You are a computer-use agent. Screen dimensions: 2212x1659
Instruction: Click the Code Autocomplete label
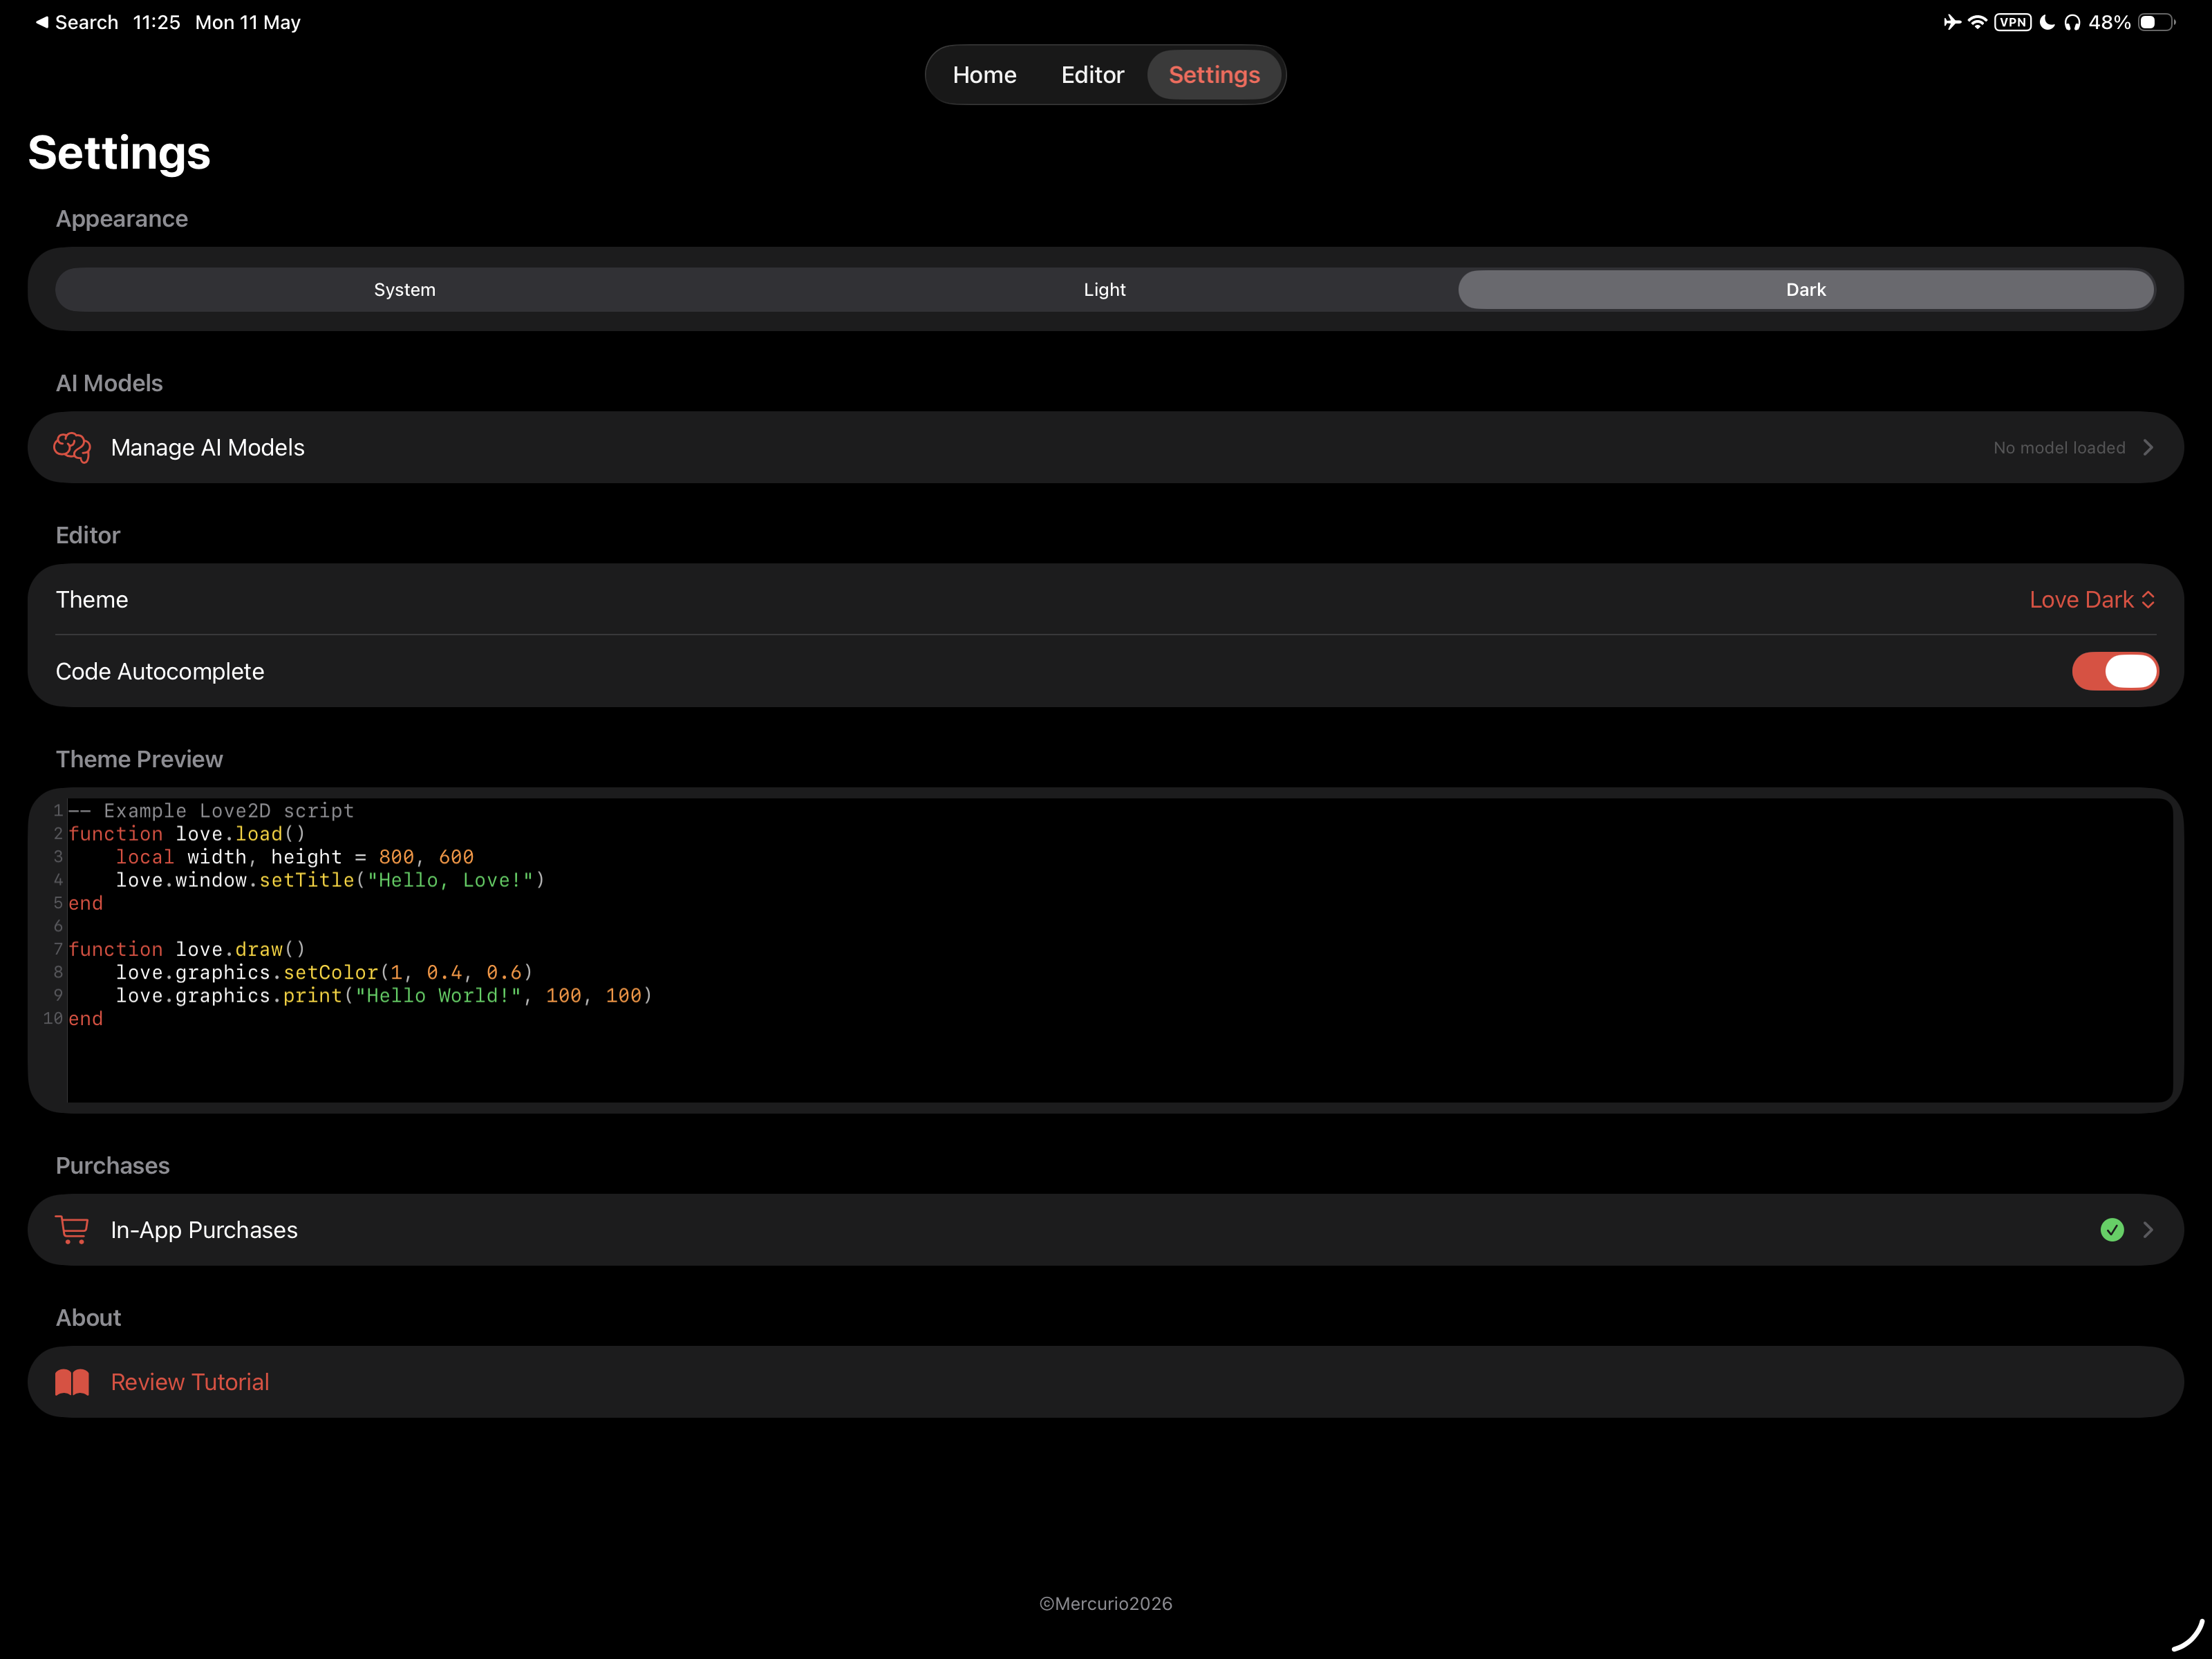[160, 671]
